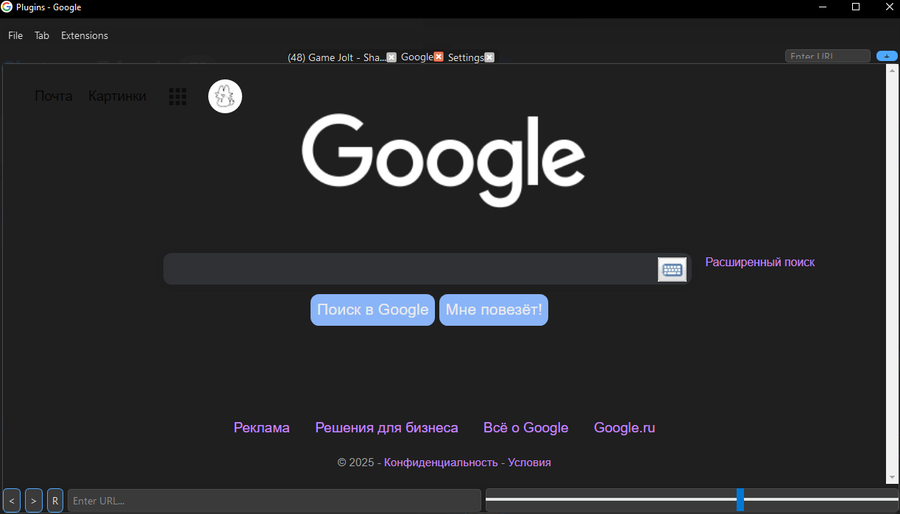Open Картинки link
The height and width of the screenshot is (514, 900).
(x=117, y=96)
